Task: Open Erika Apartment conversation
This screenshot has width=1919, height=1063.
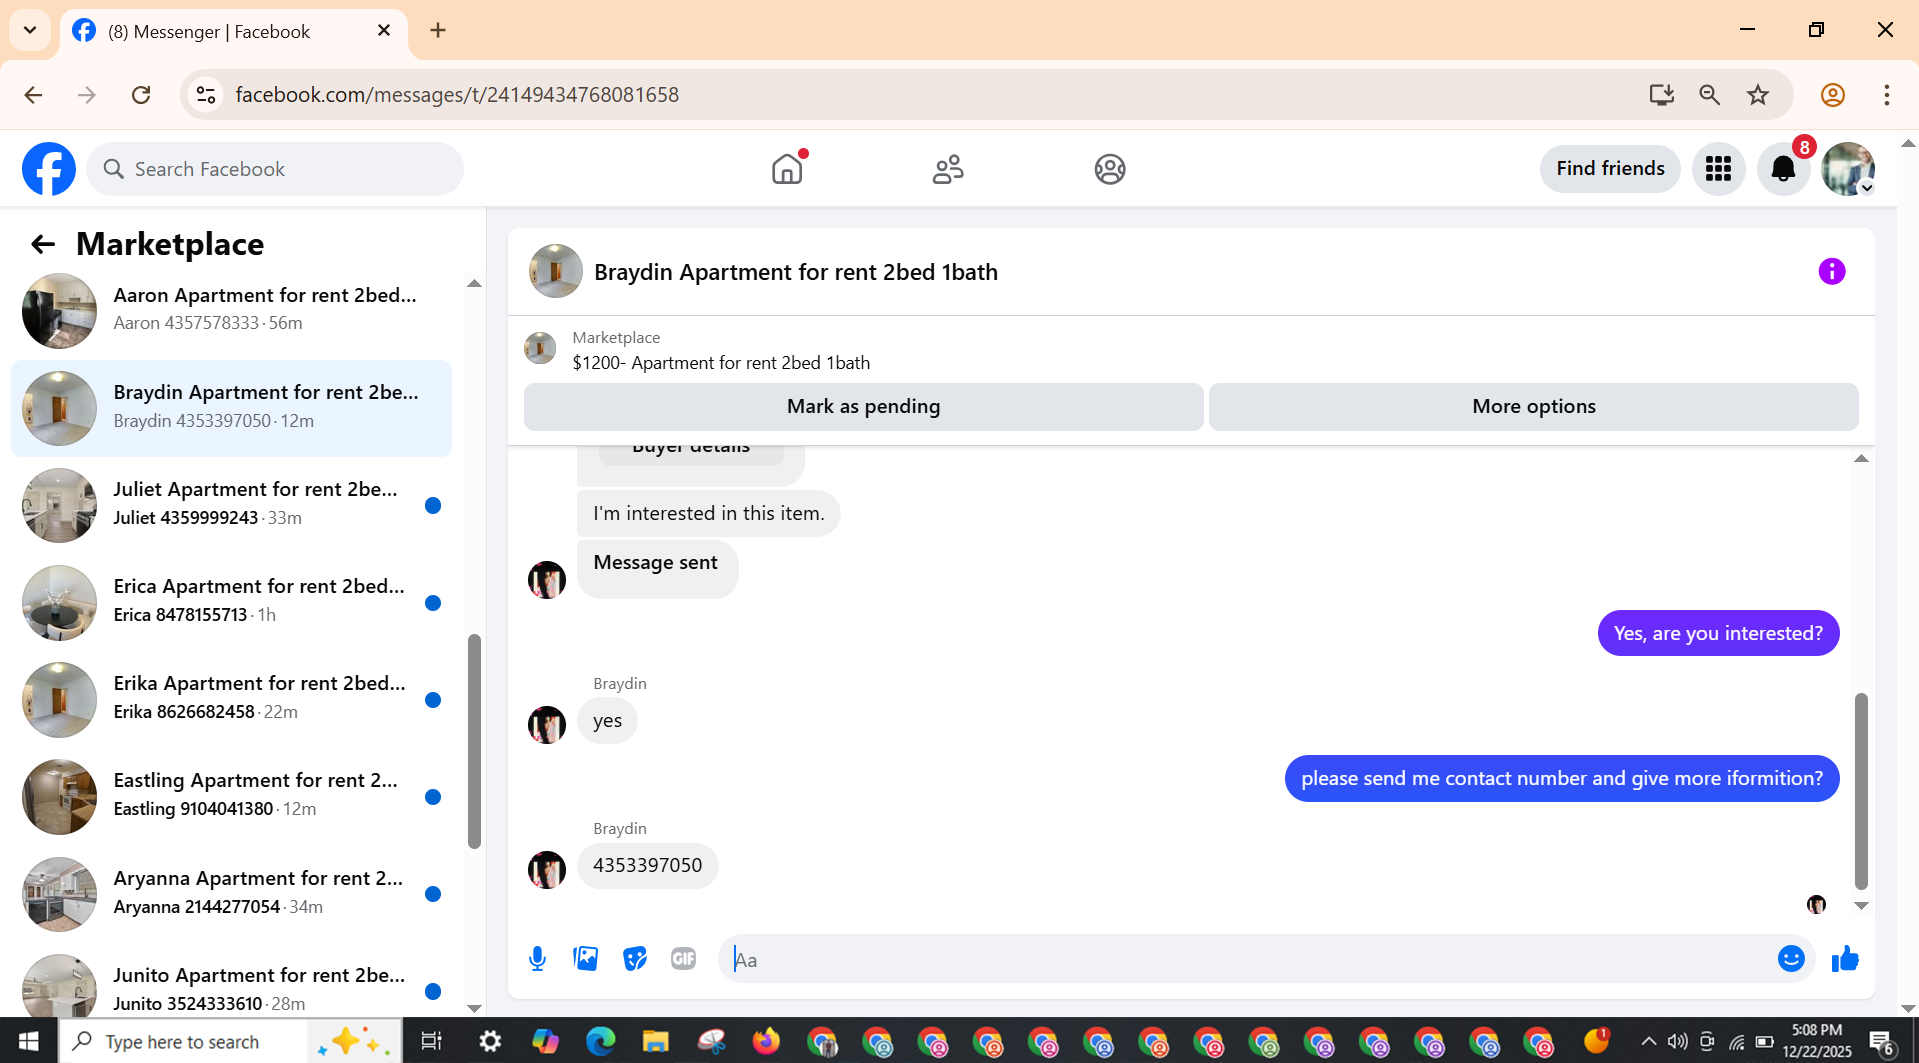Action: click(232, 698)
